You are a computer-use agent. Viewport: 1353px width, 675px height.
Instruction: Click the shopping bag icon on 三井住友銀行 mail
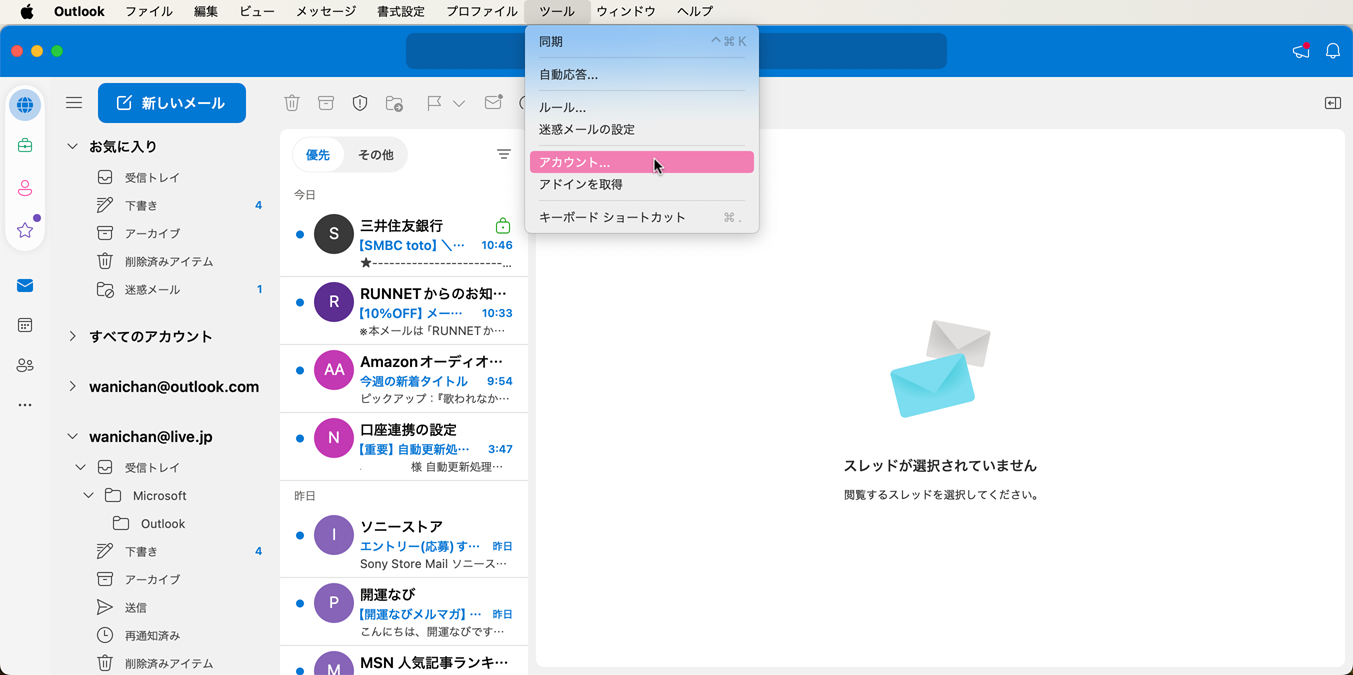(x=503, y=226)
